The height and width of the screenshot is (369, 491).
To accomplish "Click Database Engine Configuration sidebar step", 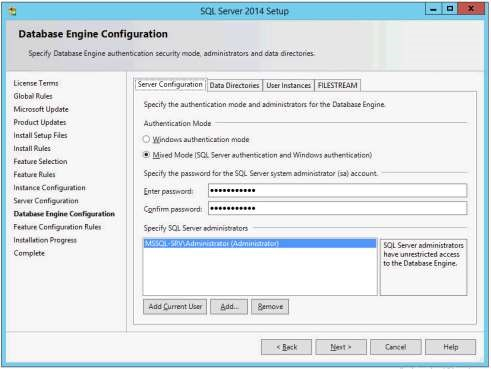I will tap(64, 214).
